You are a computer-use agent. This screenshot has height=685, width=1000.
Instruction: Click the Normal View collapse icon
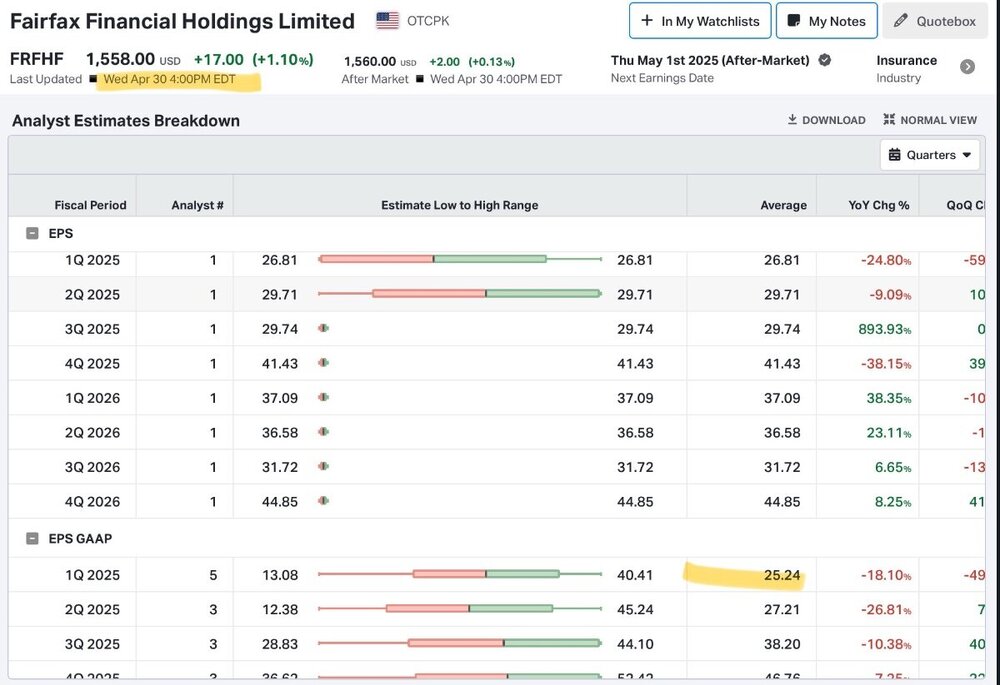pyautogui.click(x=889, y=119)
